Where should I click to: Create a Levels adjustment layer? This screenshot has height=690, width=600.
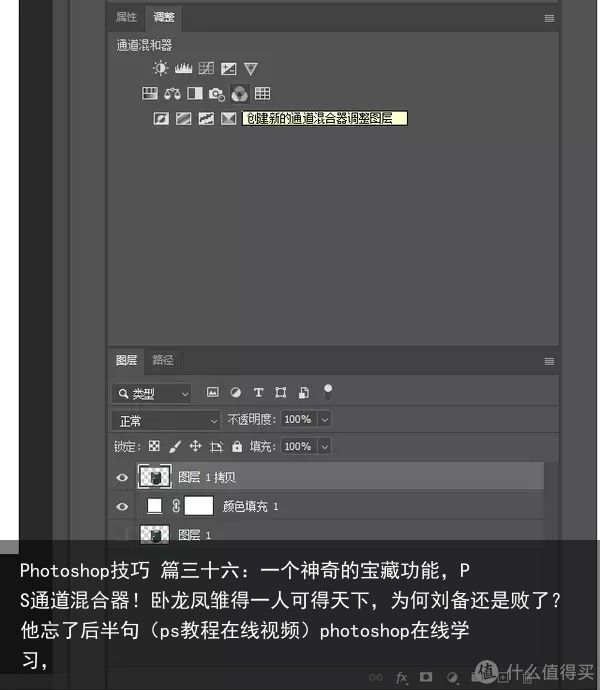[183, 68]
